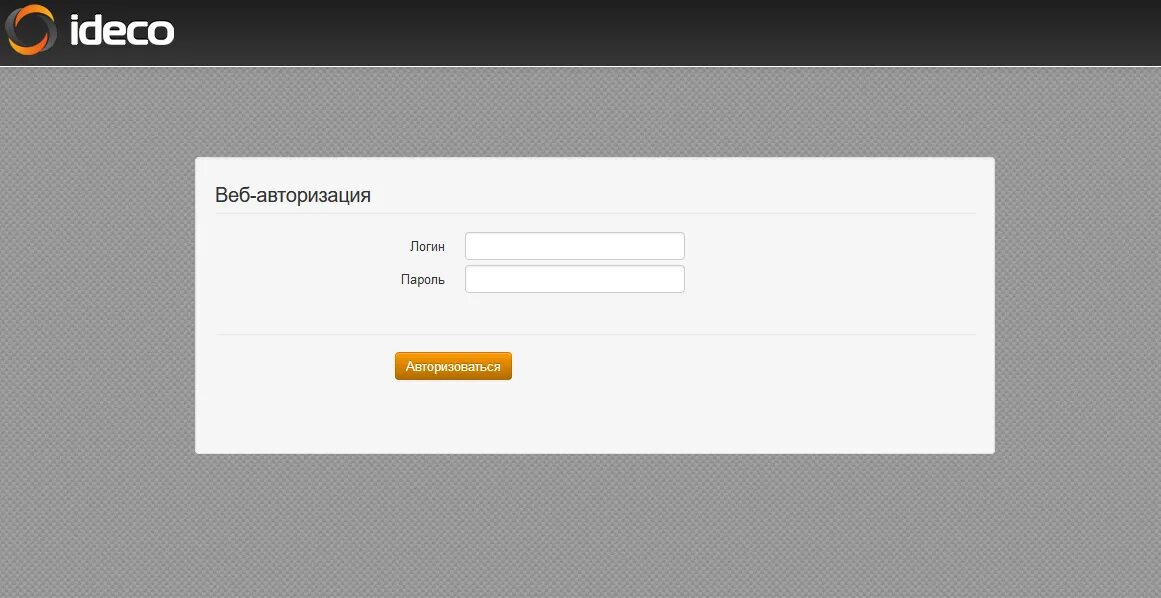Screen dimensions: 1161x598
Task: Click the Пароль field label
Action: point(423,280)
